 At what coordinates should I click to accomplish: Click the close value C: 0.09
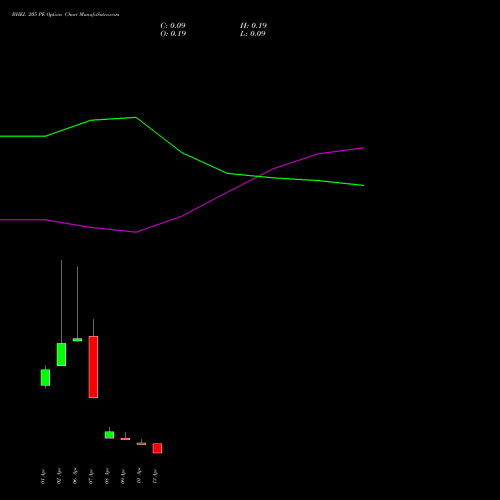173,26
